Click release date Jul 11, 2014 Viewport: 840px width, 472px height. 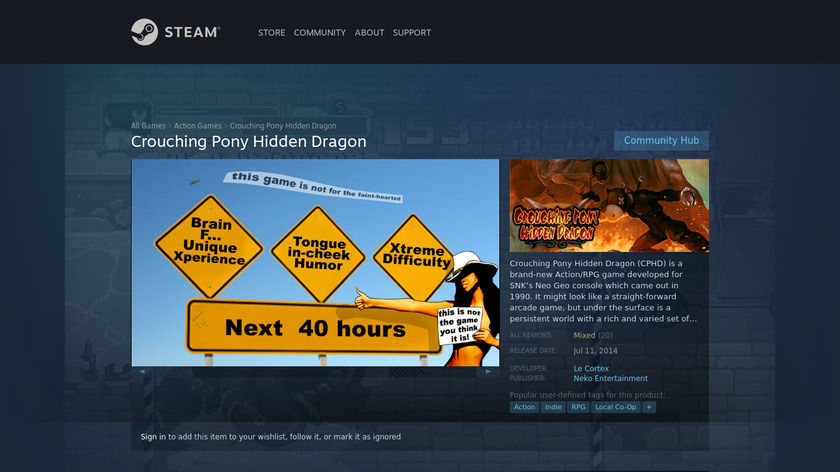click(595, 351)
